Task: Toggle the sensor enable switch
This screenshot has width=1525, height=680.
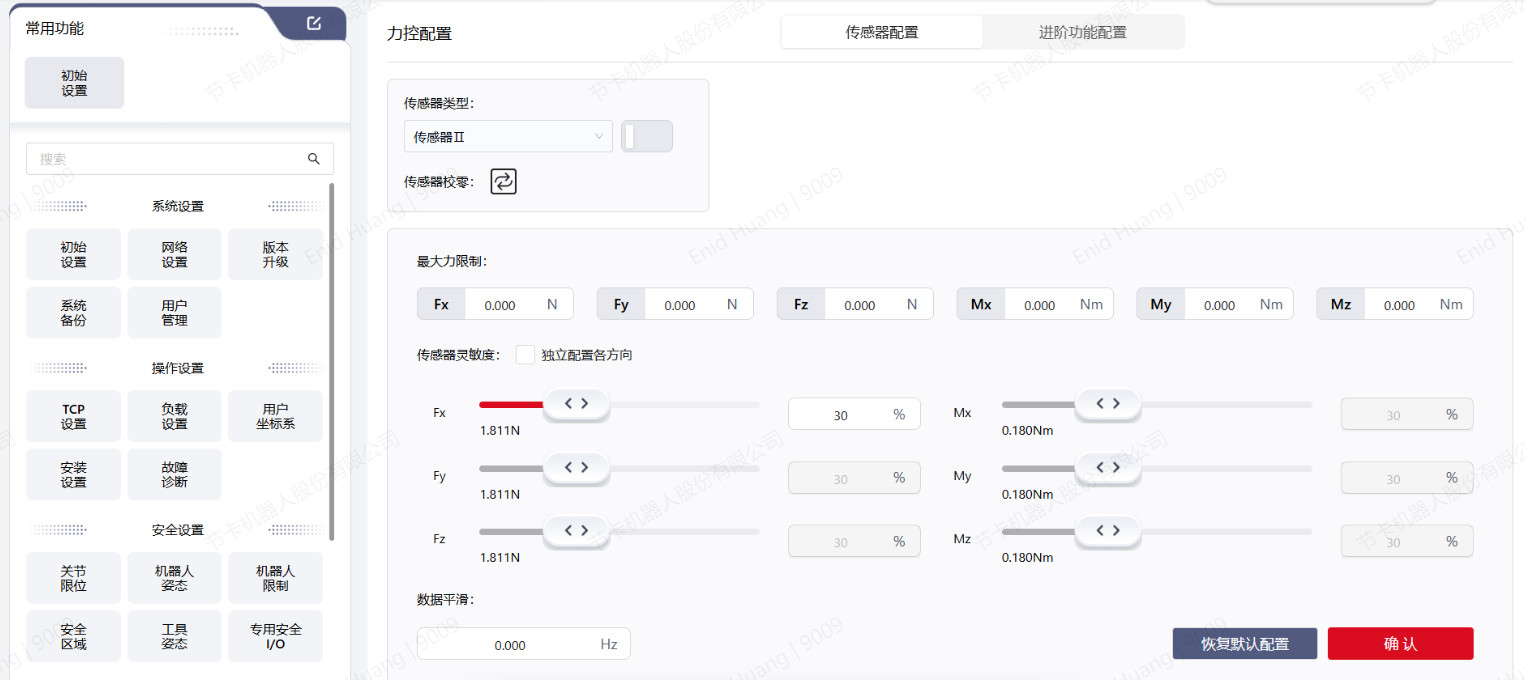Action: click(x=647, y=137)
